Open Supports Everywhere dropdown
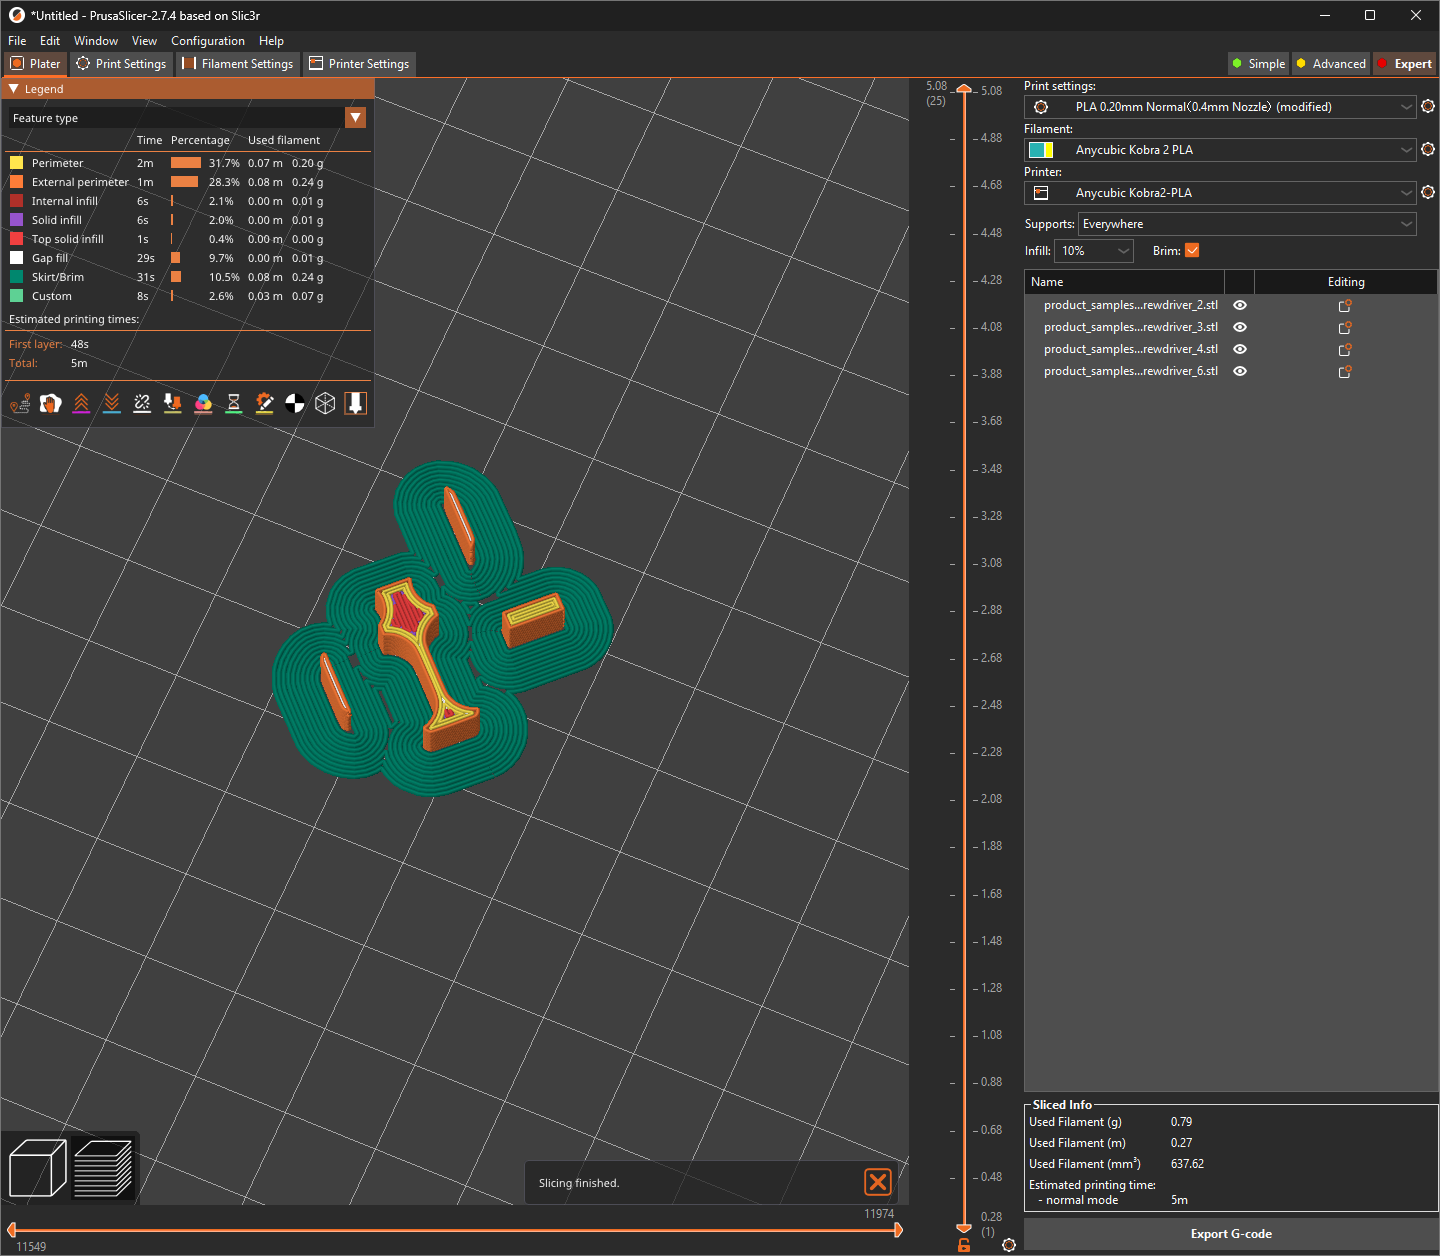Viewport: 1440px width, 1256px height. click(1247, 224)
